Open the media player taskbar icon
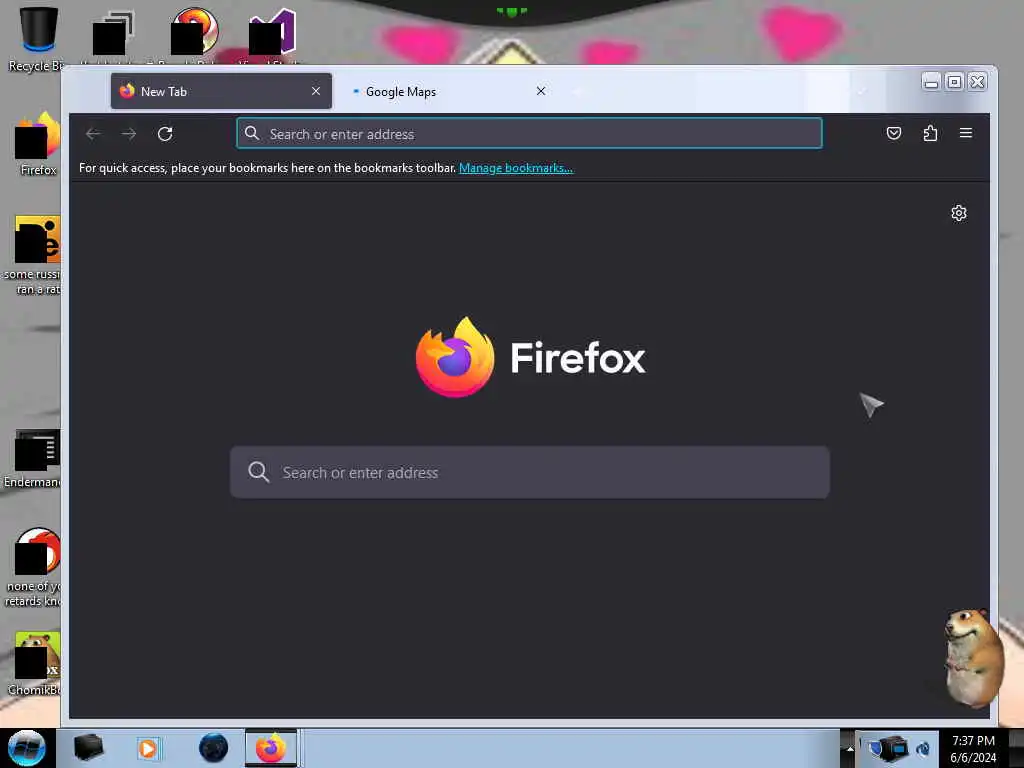Viewport: 1024px width, 768px height. 148,748
